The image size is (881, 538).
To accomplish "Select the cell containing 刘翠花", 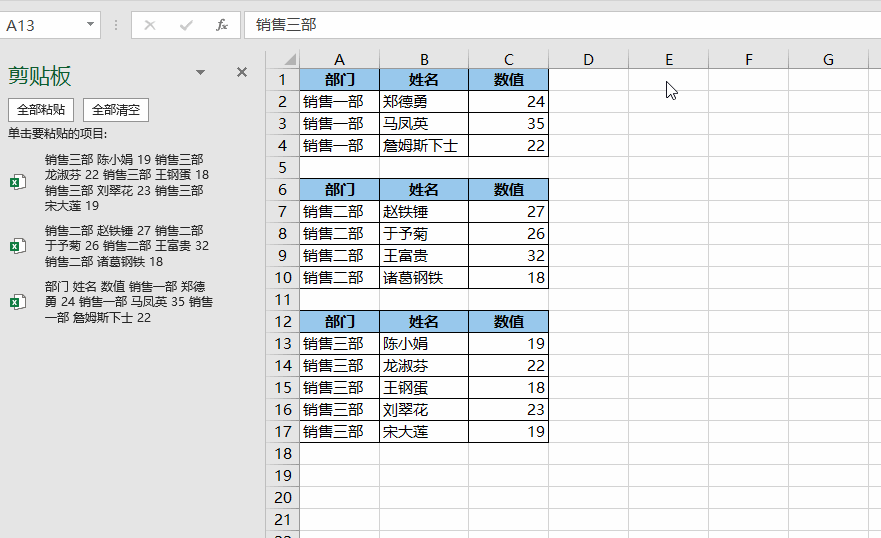I will [424, 409].
